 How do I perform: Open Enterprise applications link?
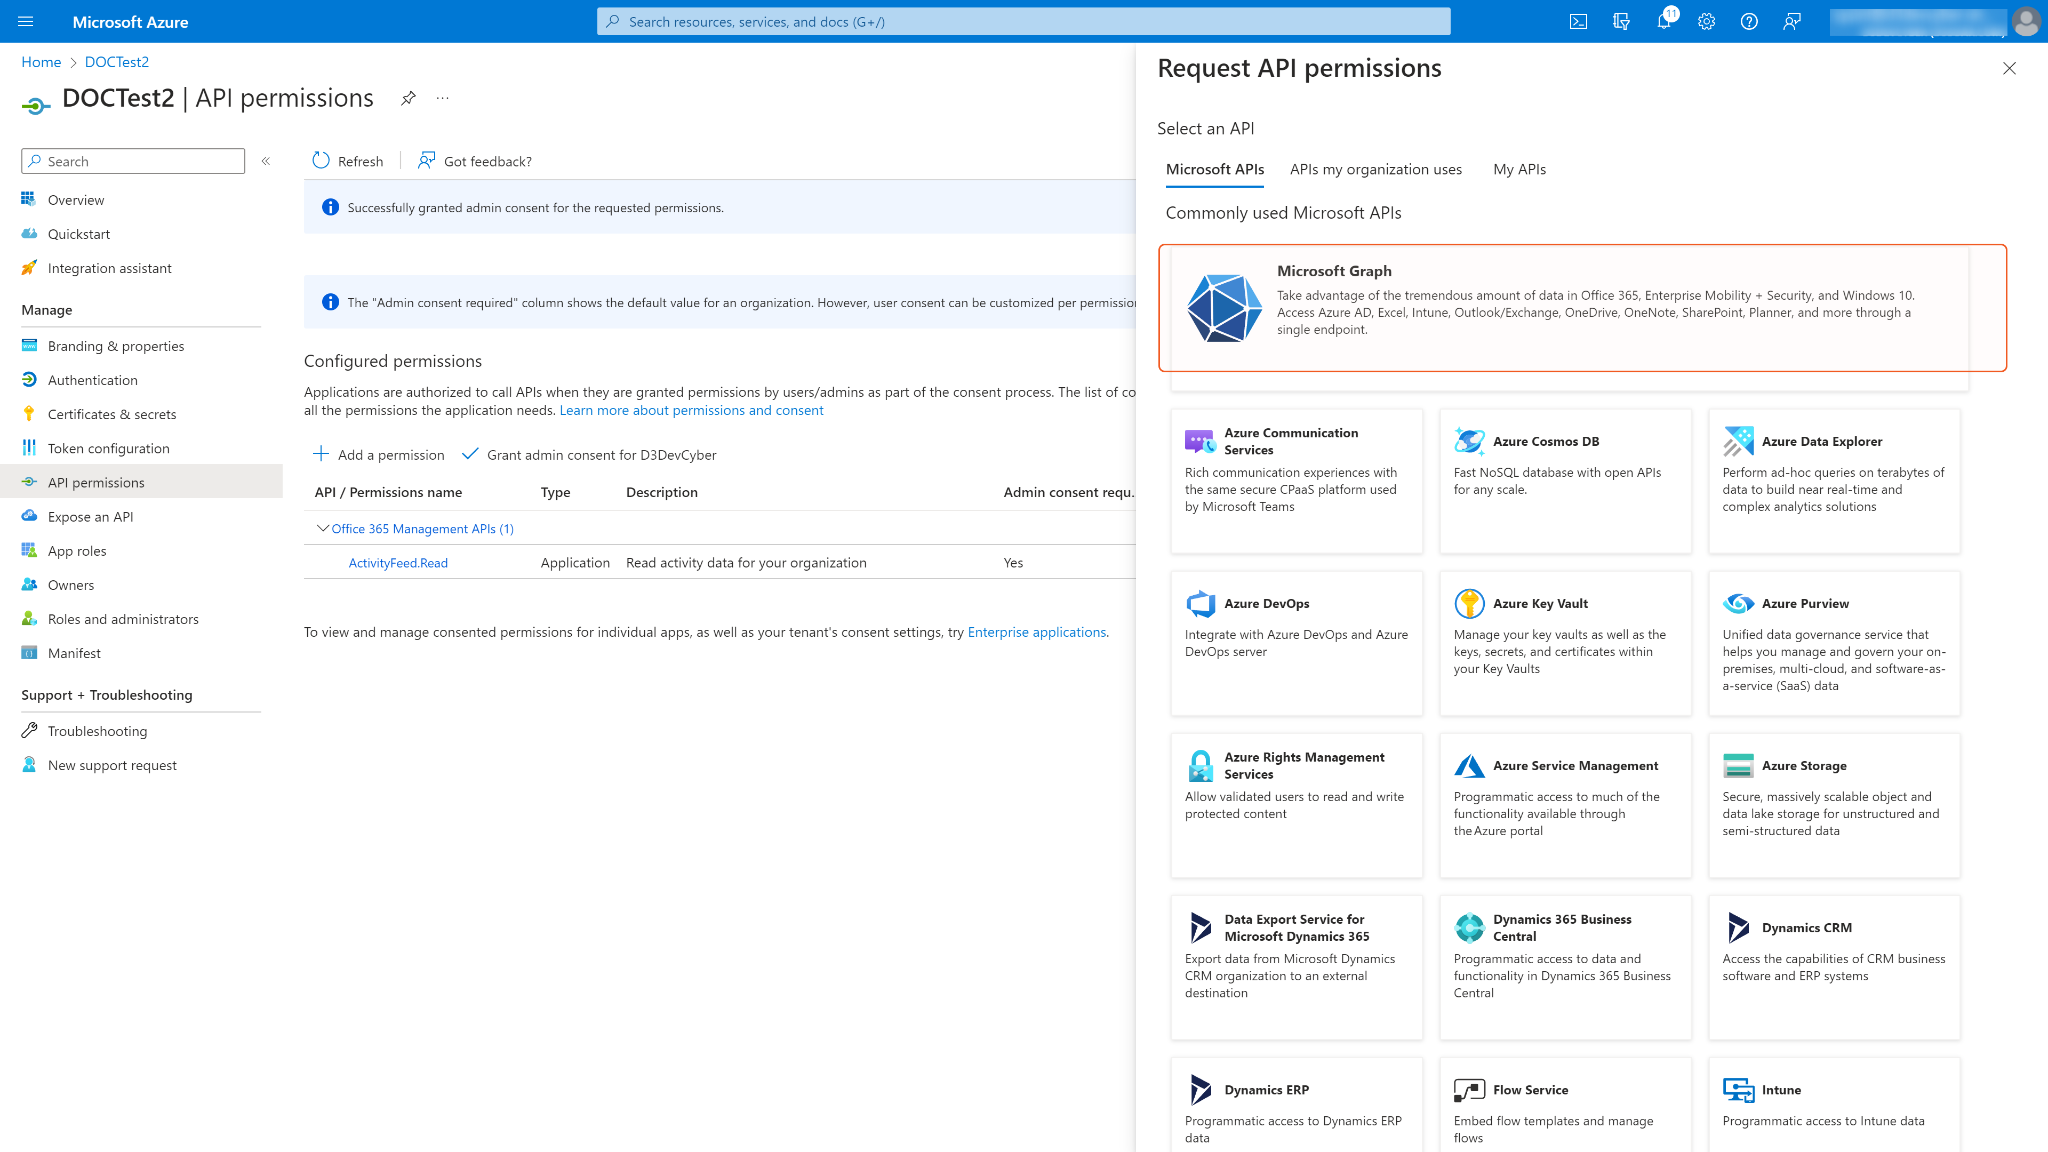coord(1036,632)
